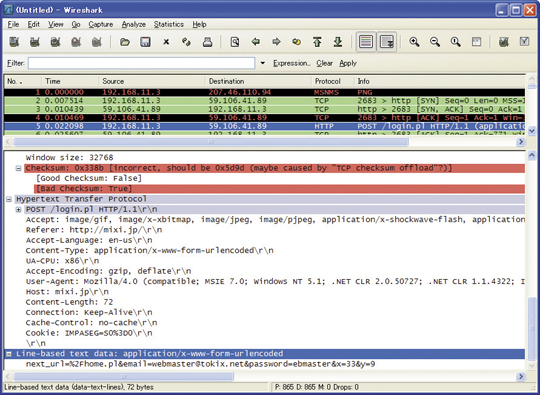Open the Expression... filter builder

292,63
